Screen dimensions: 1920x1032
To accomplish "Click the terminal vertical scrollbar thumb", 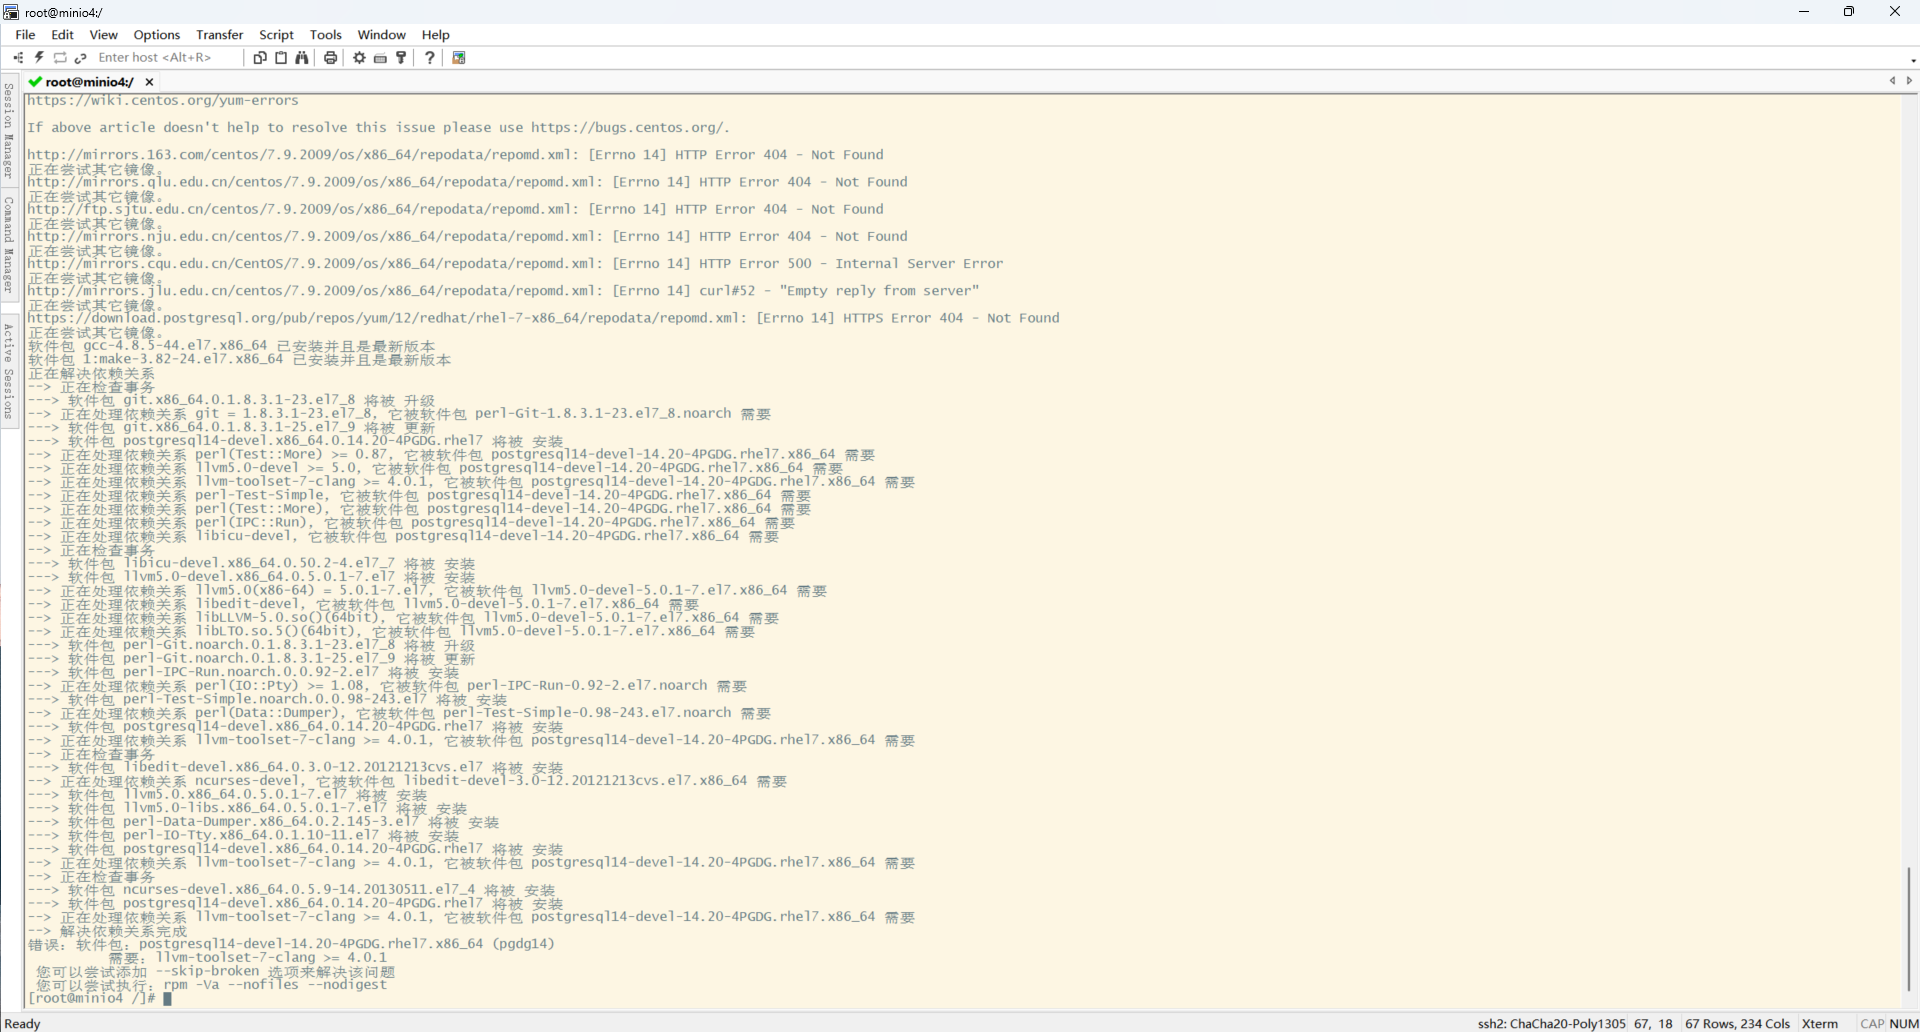I will (x=1909, y=929).
